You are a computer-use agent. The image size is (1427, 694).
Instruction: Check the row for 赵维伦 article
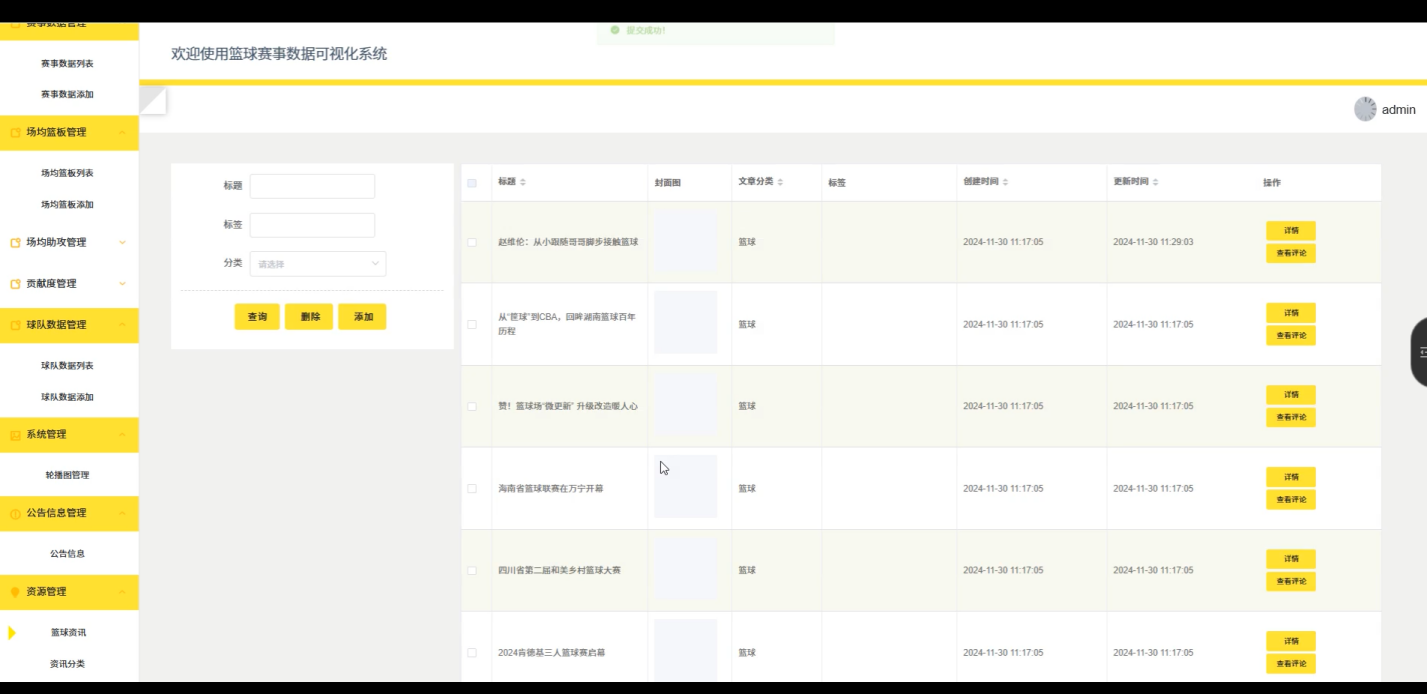(x=472, y=242)
